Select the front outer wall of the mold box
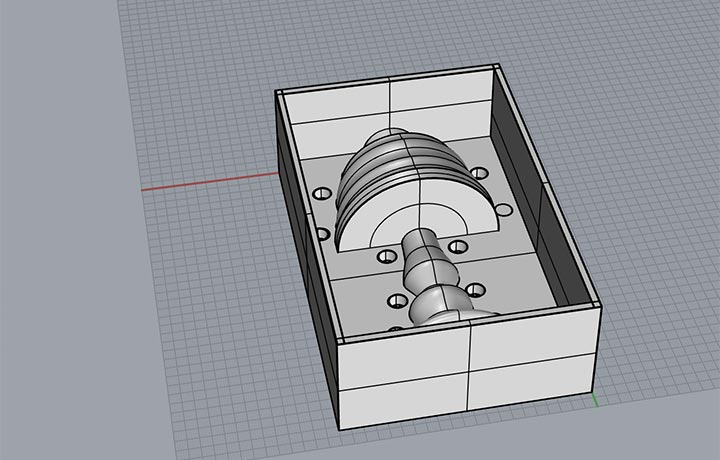720x460 pixels. click(468, 368)
